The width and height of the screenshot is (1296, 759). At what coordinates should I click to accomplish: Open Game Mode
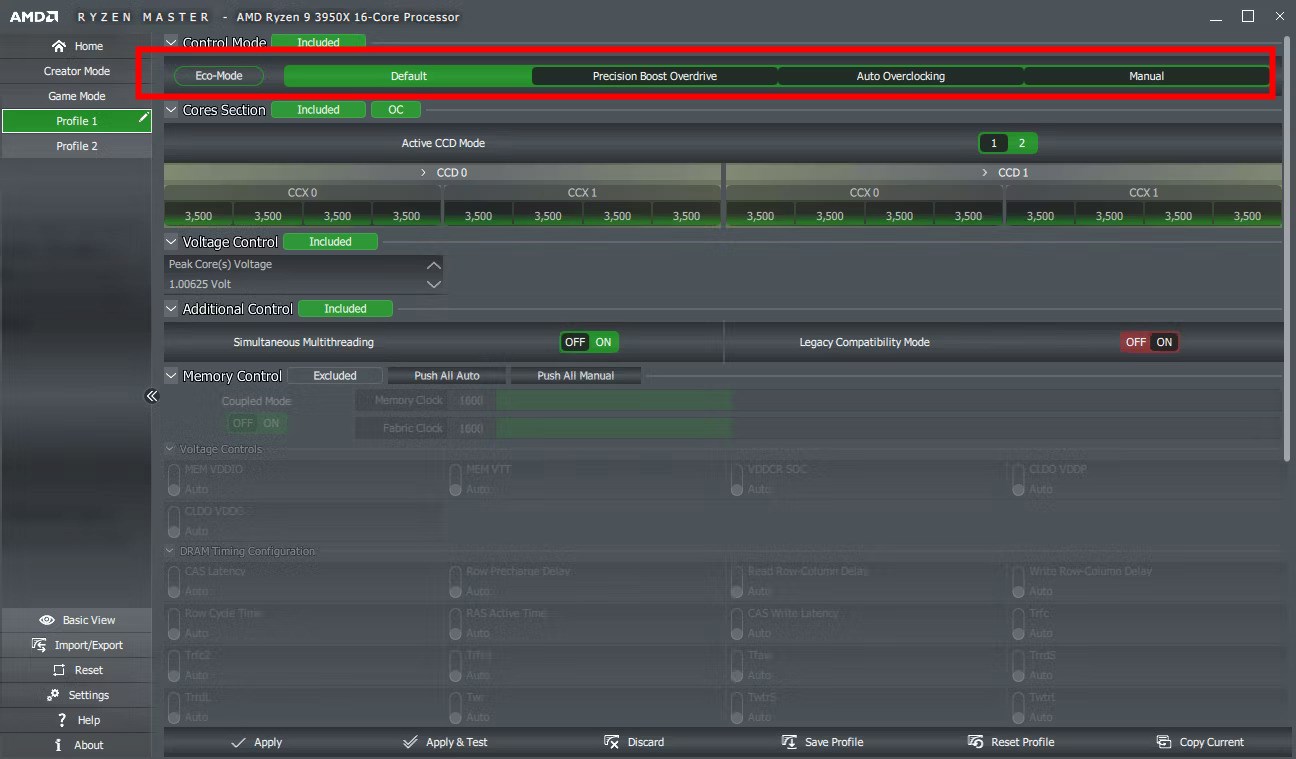77,96
